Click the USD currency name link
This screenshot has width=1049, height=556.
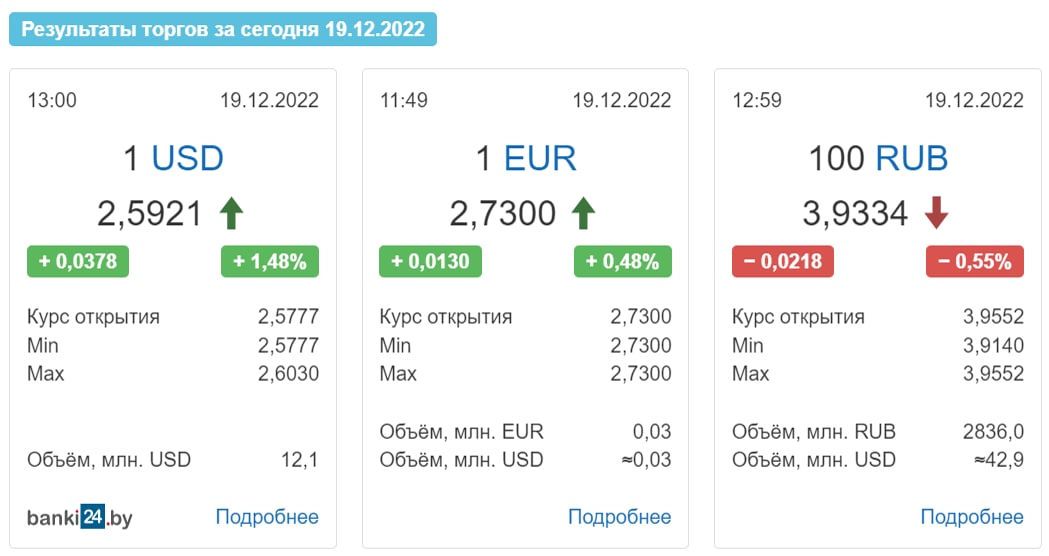tap(187, 159)
